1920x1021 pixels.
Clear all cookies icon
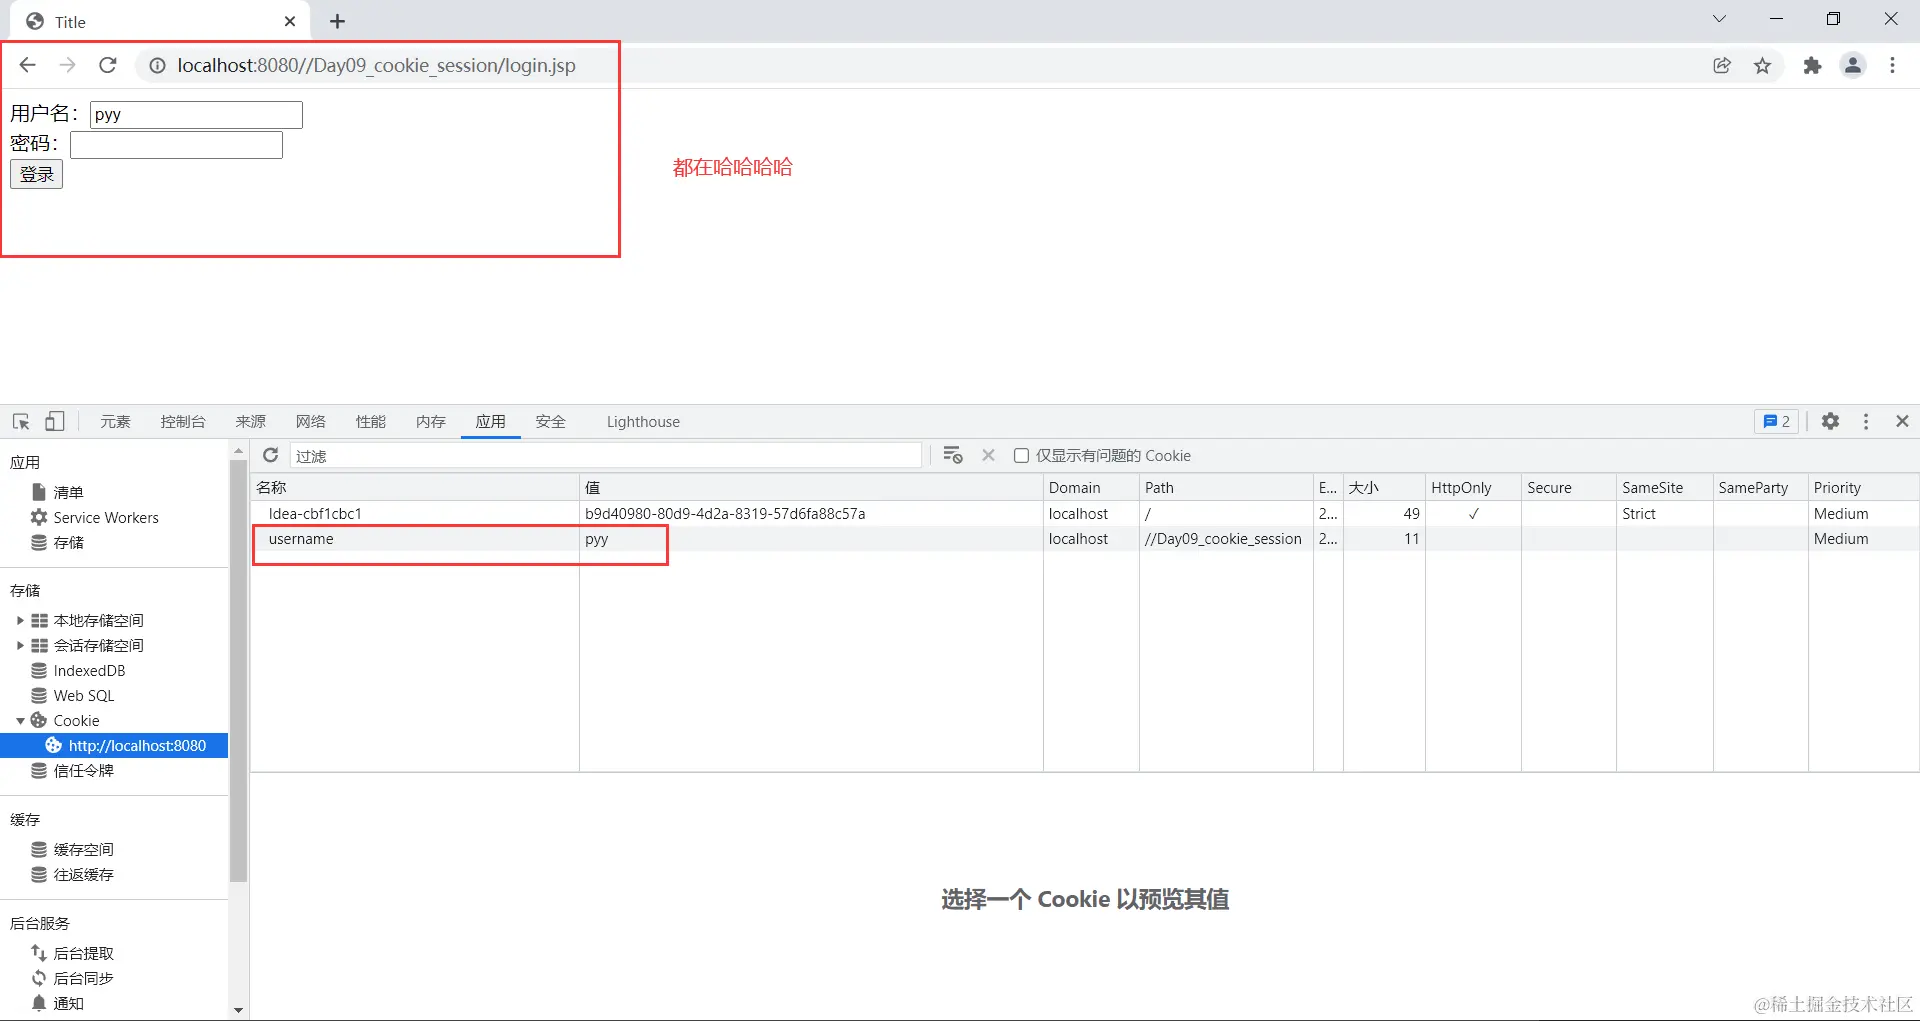(953, 455)
